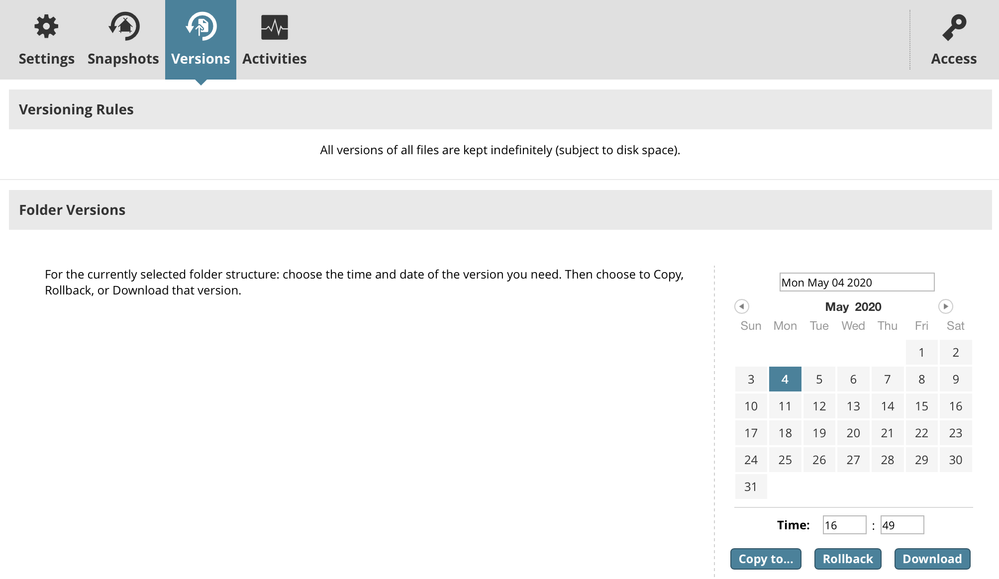The image size is (999, 579).
Task: Choose May 1 on the calendar
Action: coord(921,352)
